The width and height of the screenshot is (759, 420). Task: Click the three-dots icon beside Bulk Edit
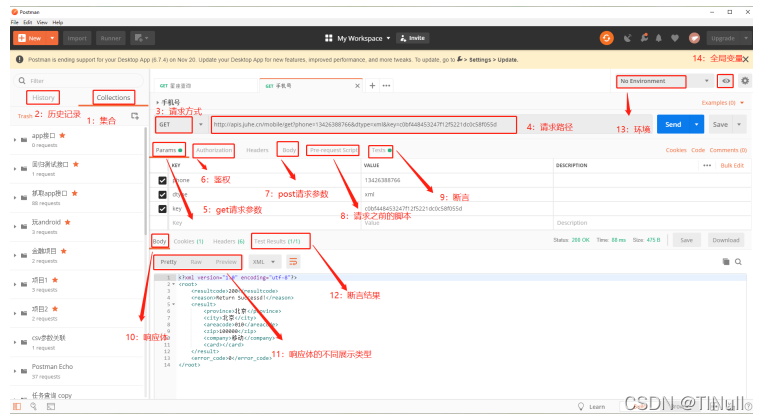click(707, 165)
